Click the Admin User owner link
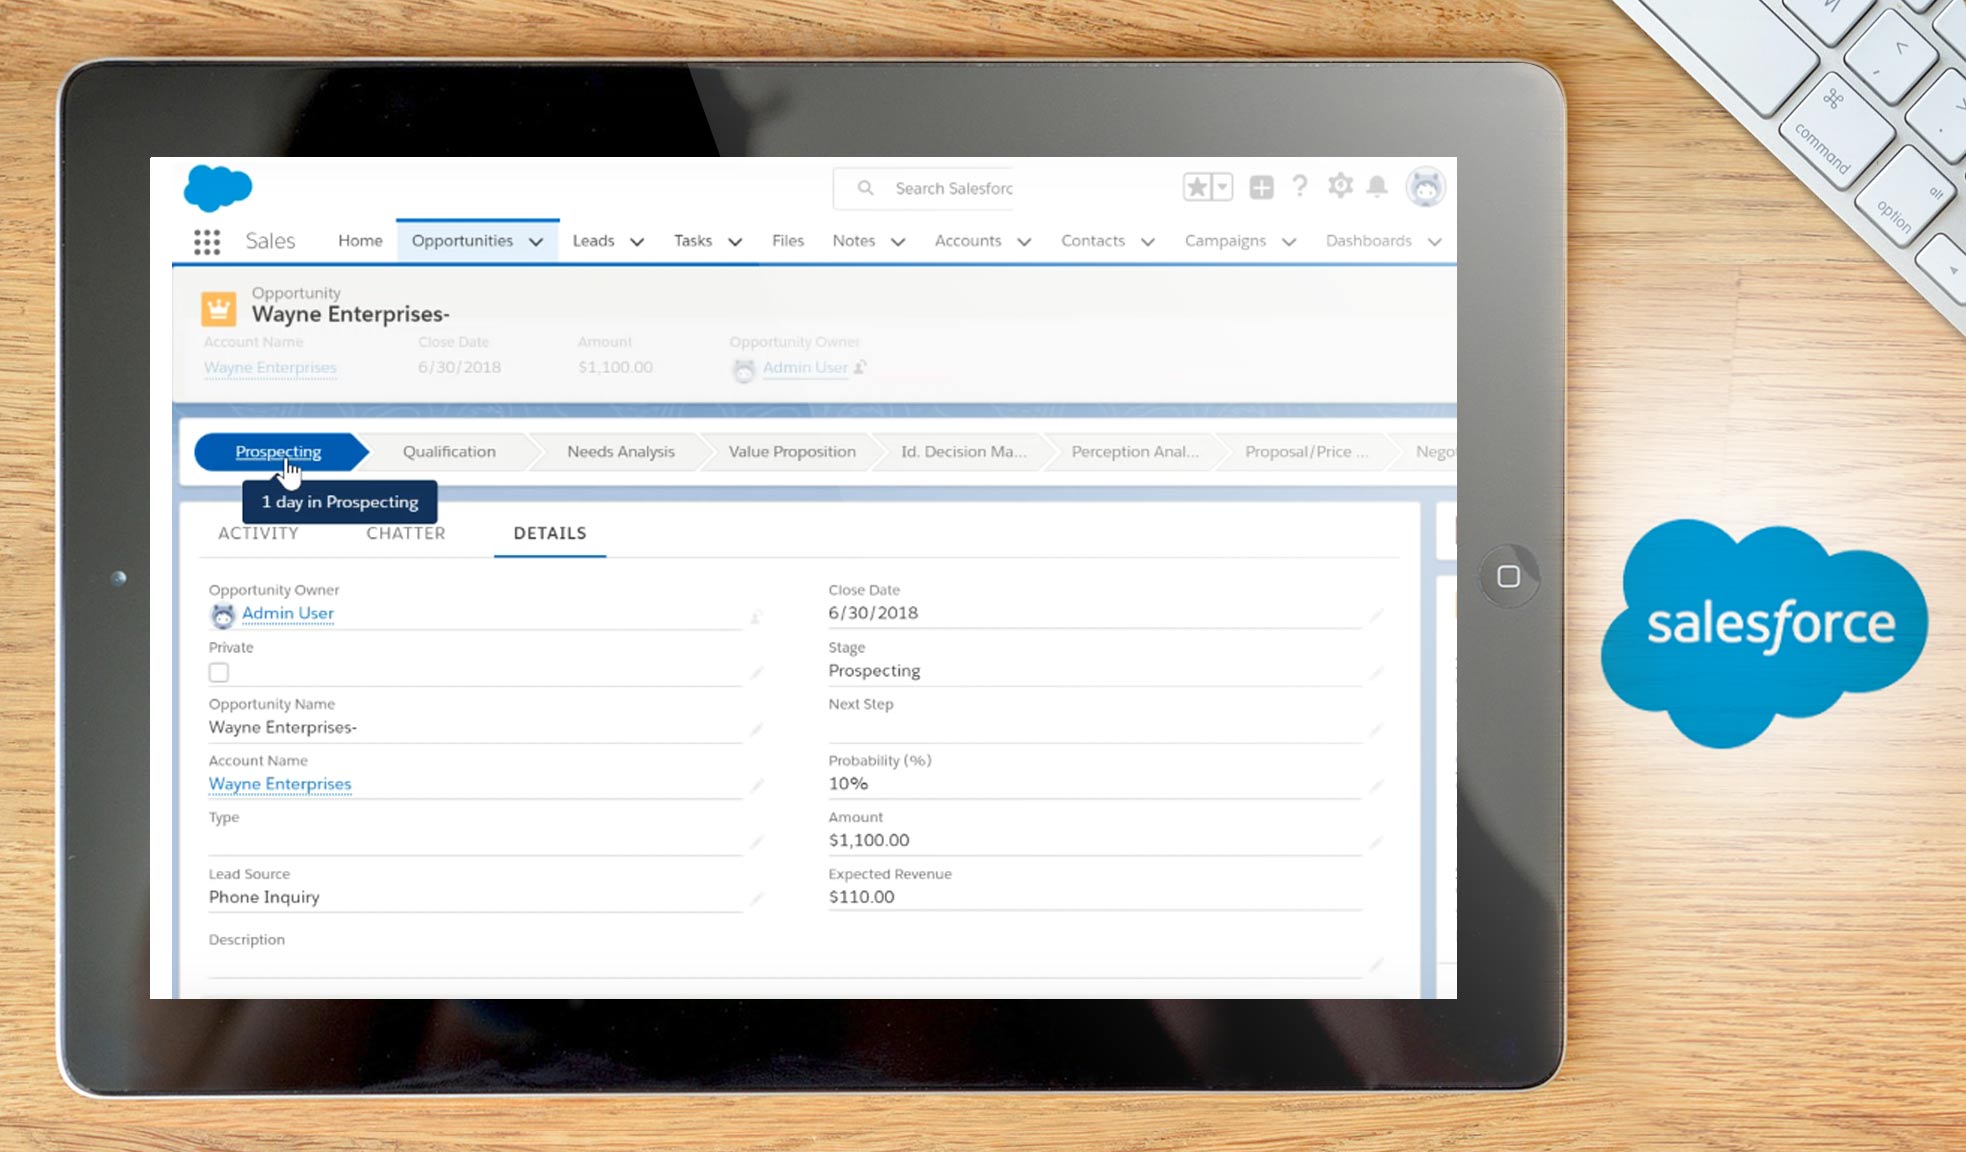This screenshot has width=1966, height=1152. pos(288,613)
